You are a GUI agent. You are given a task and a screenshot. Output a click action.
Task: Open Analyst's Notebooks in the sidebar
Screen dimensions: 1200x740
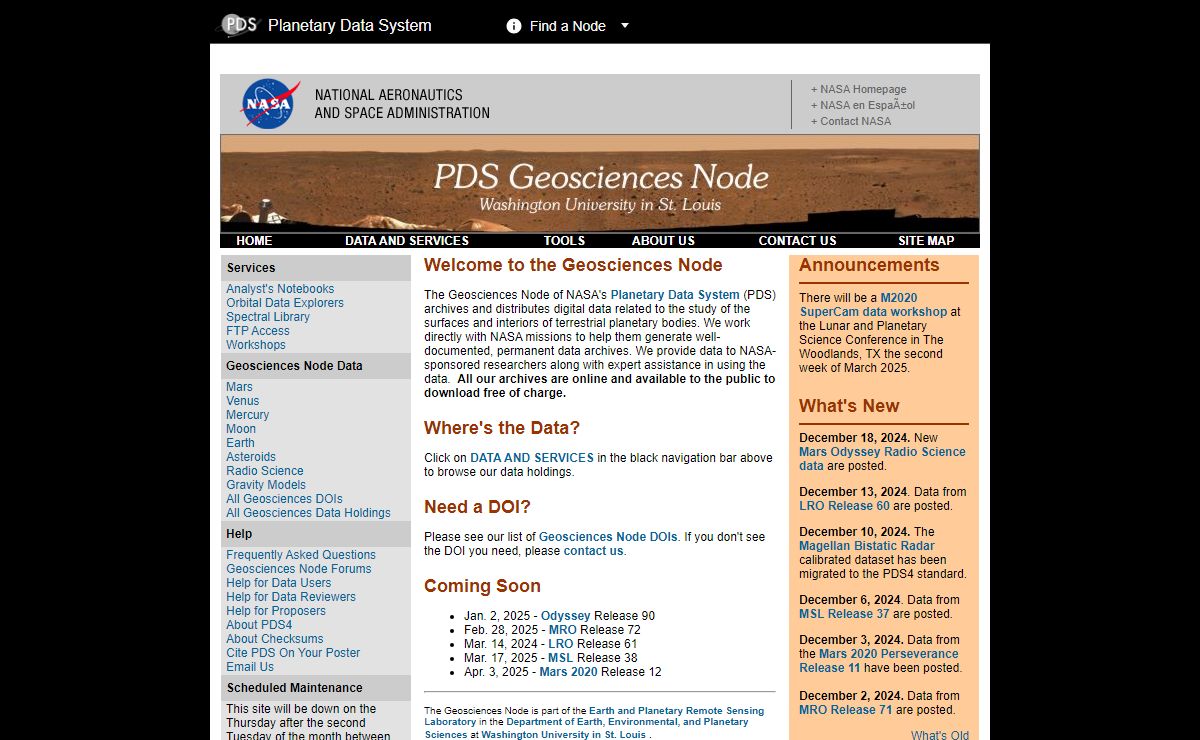point(280,289)
